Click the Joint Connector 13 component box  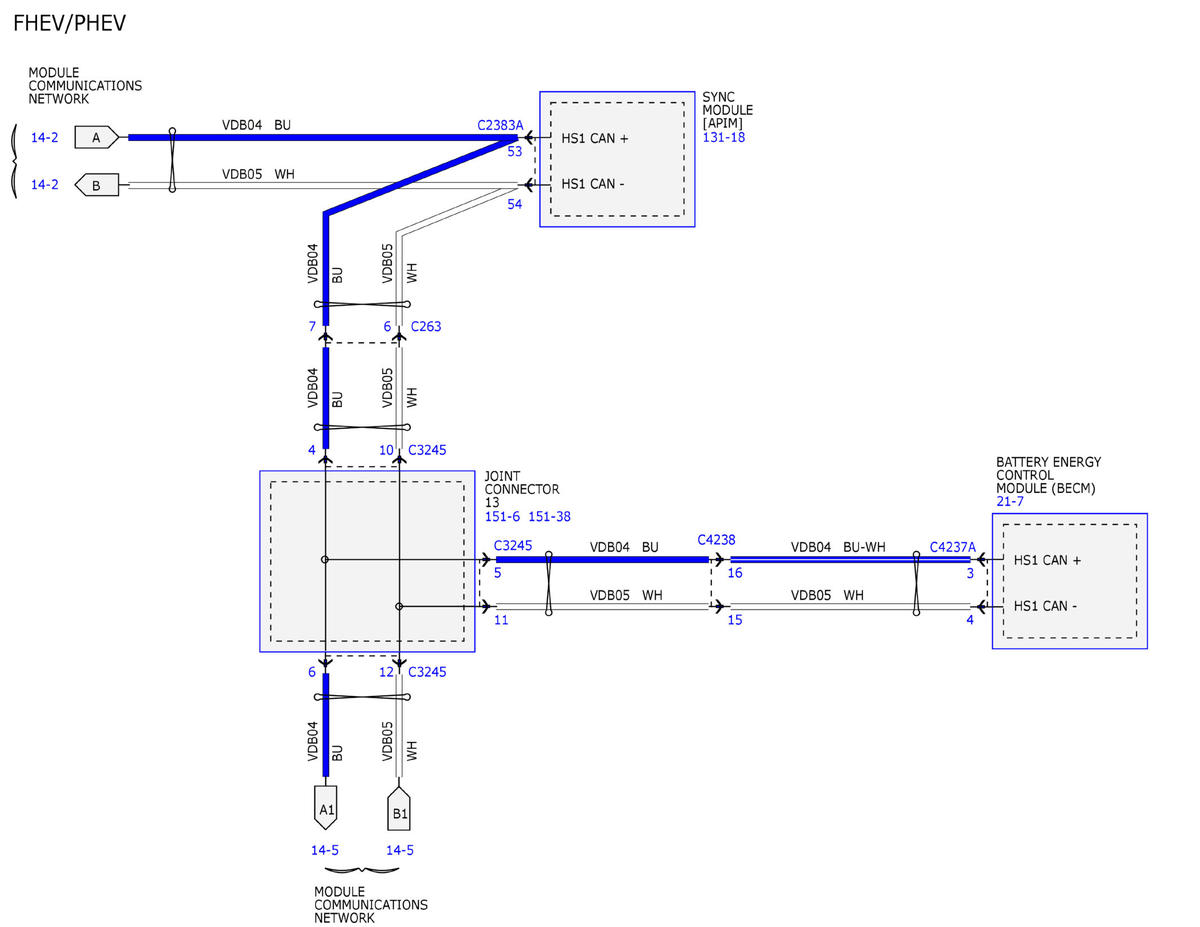[x=367, y=561]
